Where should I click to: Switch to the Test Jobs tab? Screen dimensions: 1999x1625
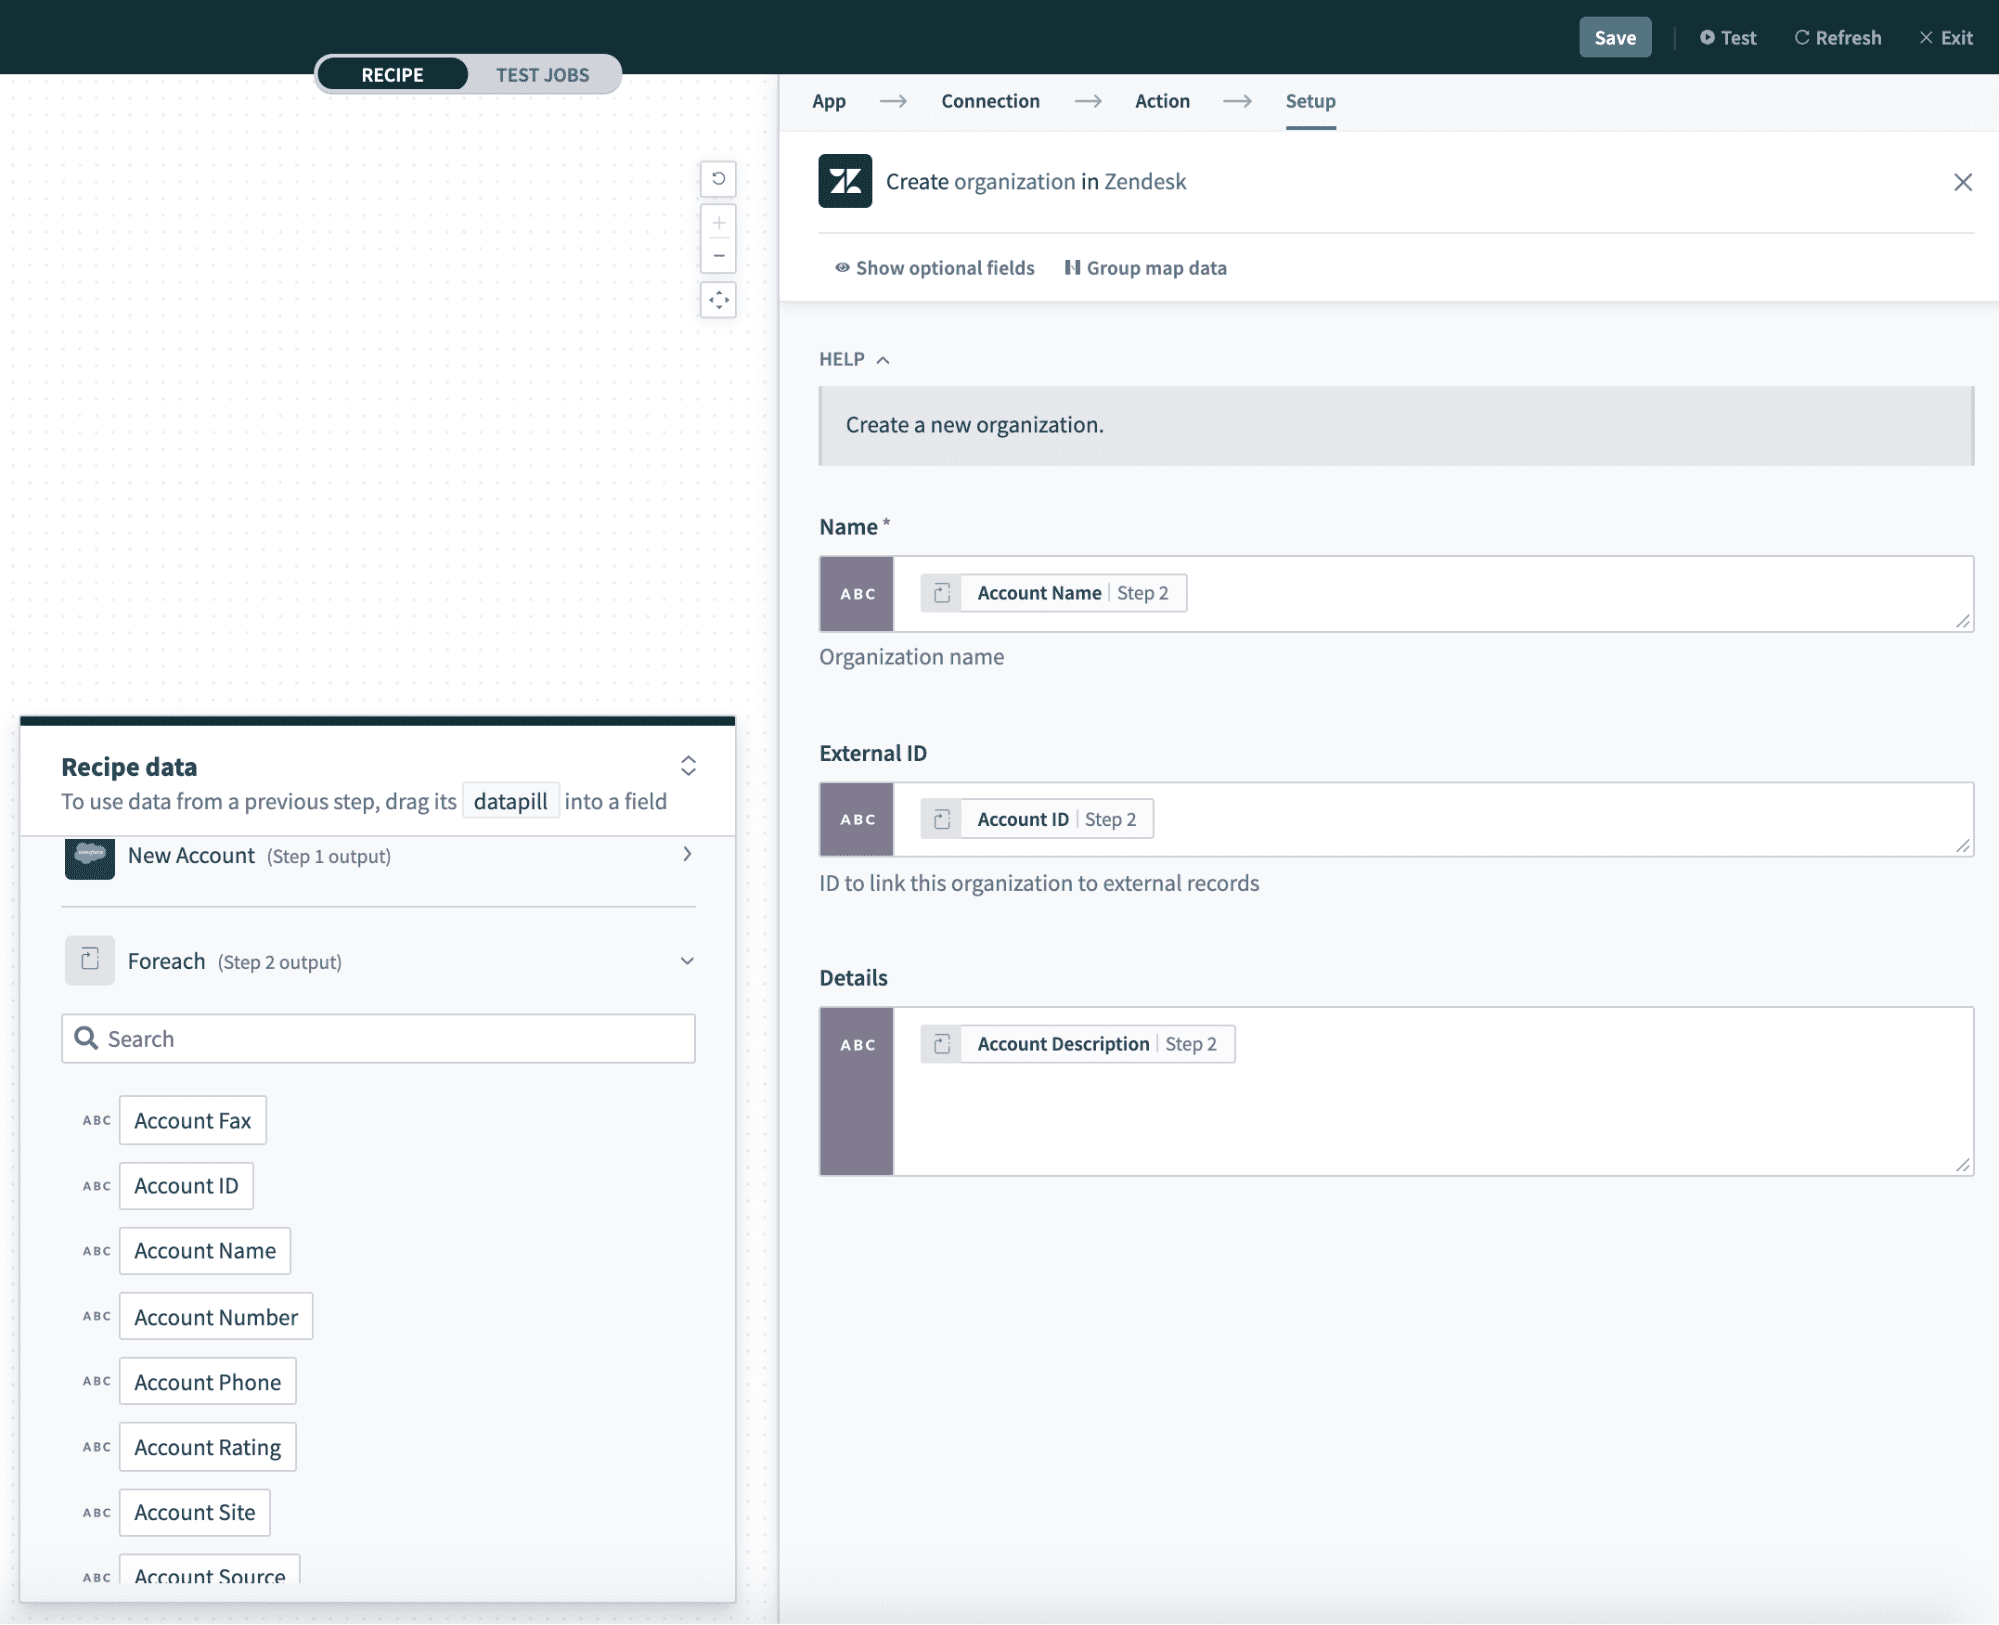(x=542, y=71)
